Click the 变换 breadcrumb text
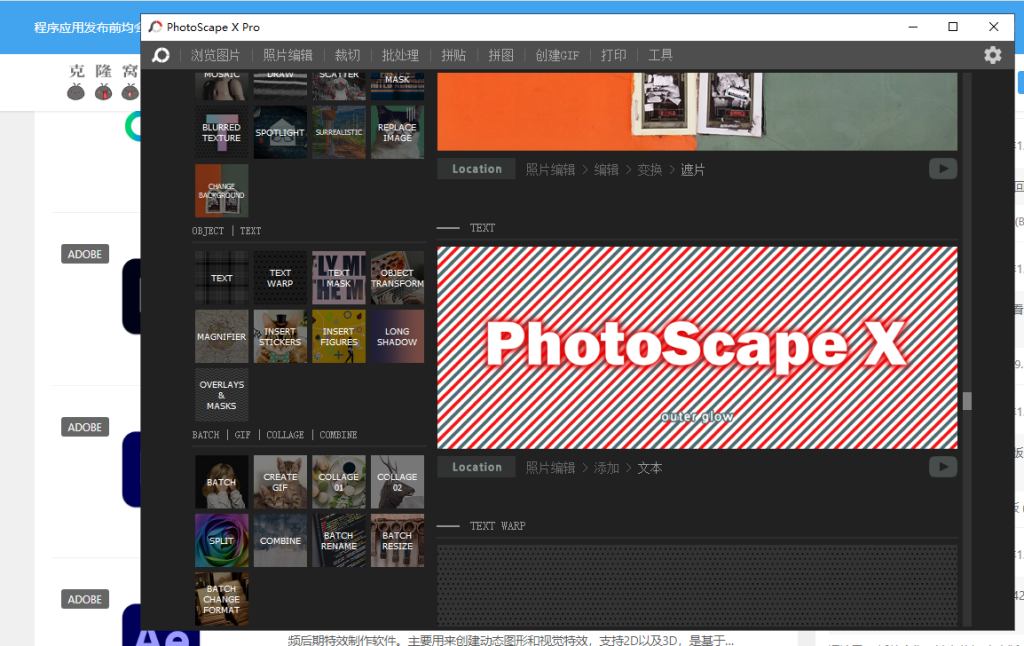Viewport: 1024px width, 646px height. [650, 170]
